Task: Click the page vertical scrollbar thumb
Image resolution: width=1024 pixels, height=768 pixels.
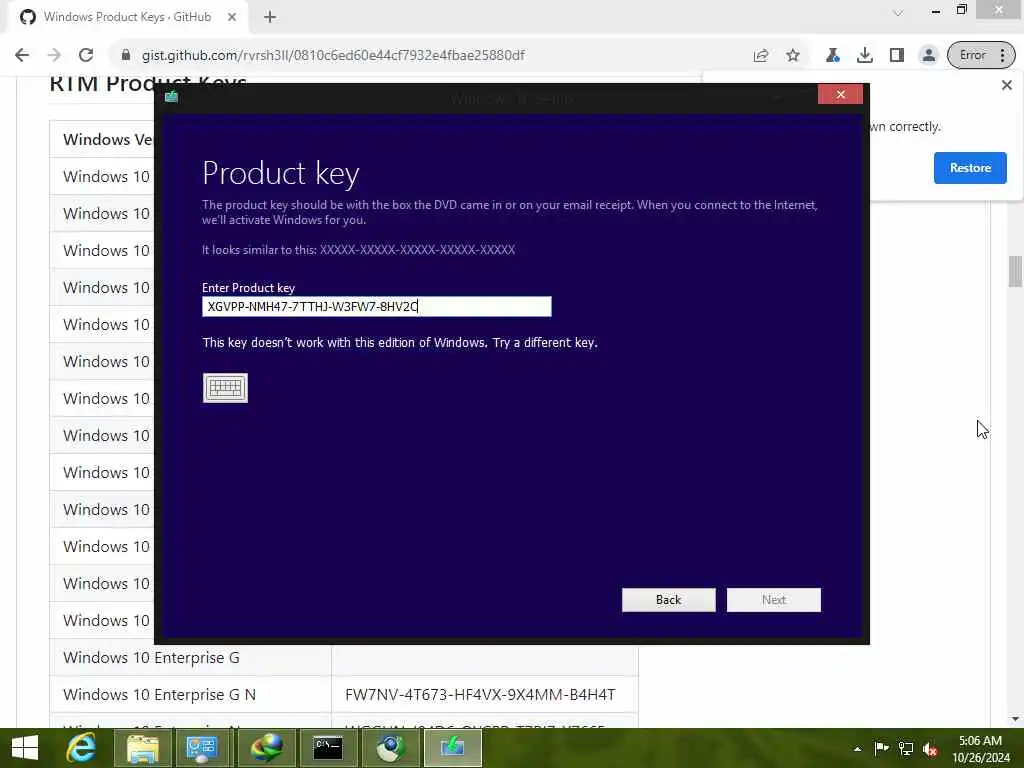Action: click(x=1014, y=271)
